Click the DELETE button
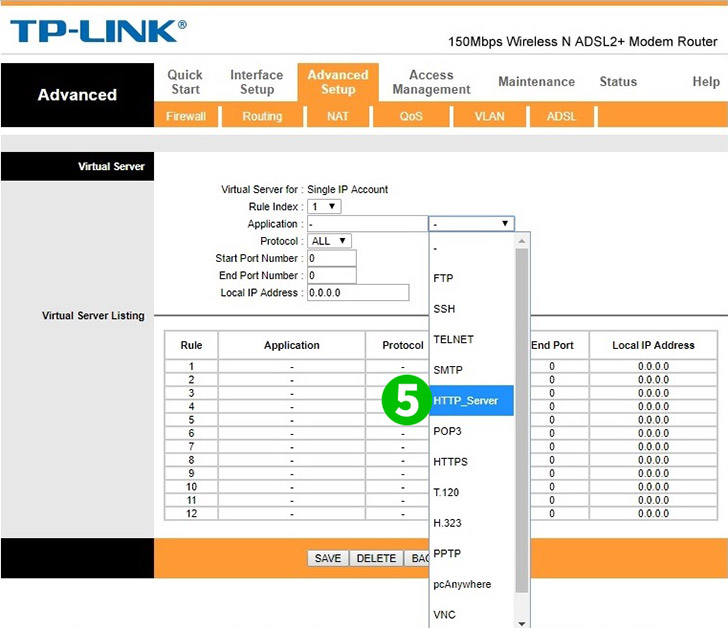 point(376,558)
